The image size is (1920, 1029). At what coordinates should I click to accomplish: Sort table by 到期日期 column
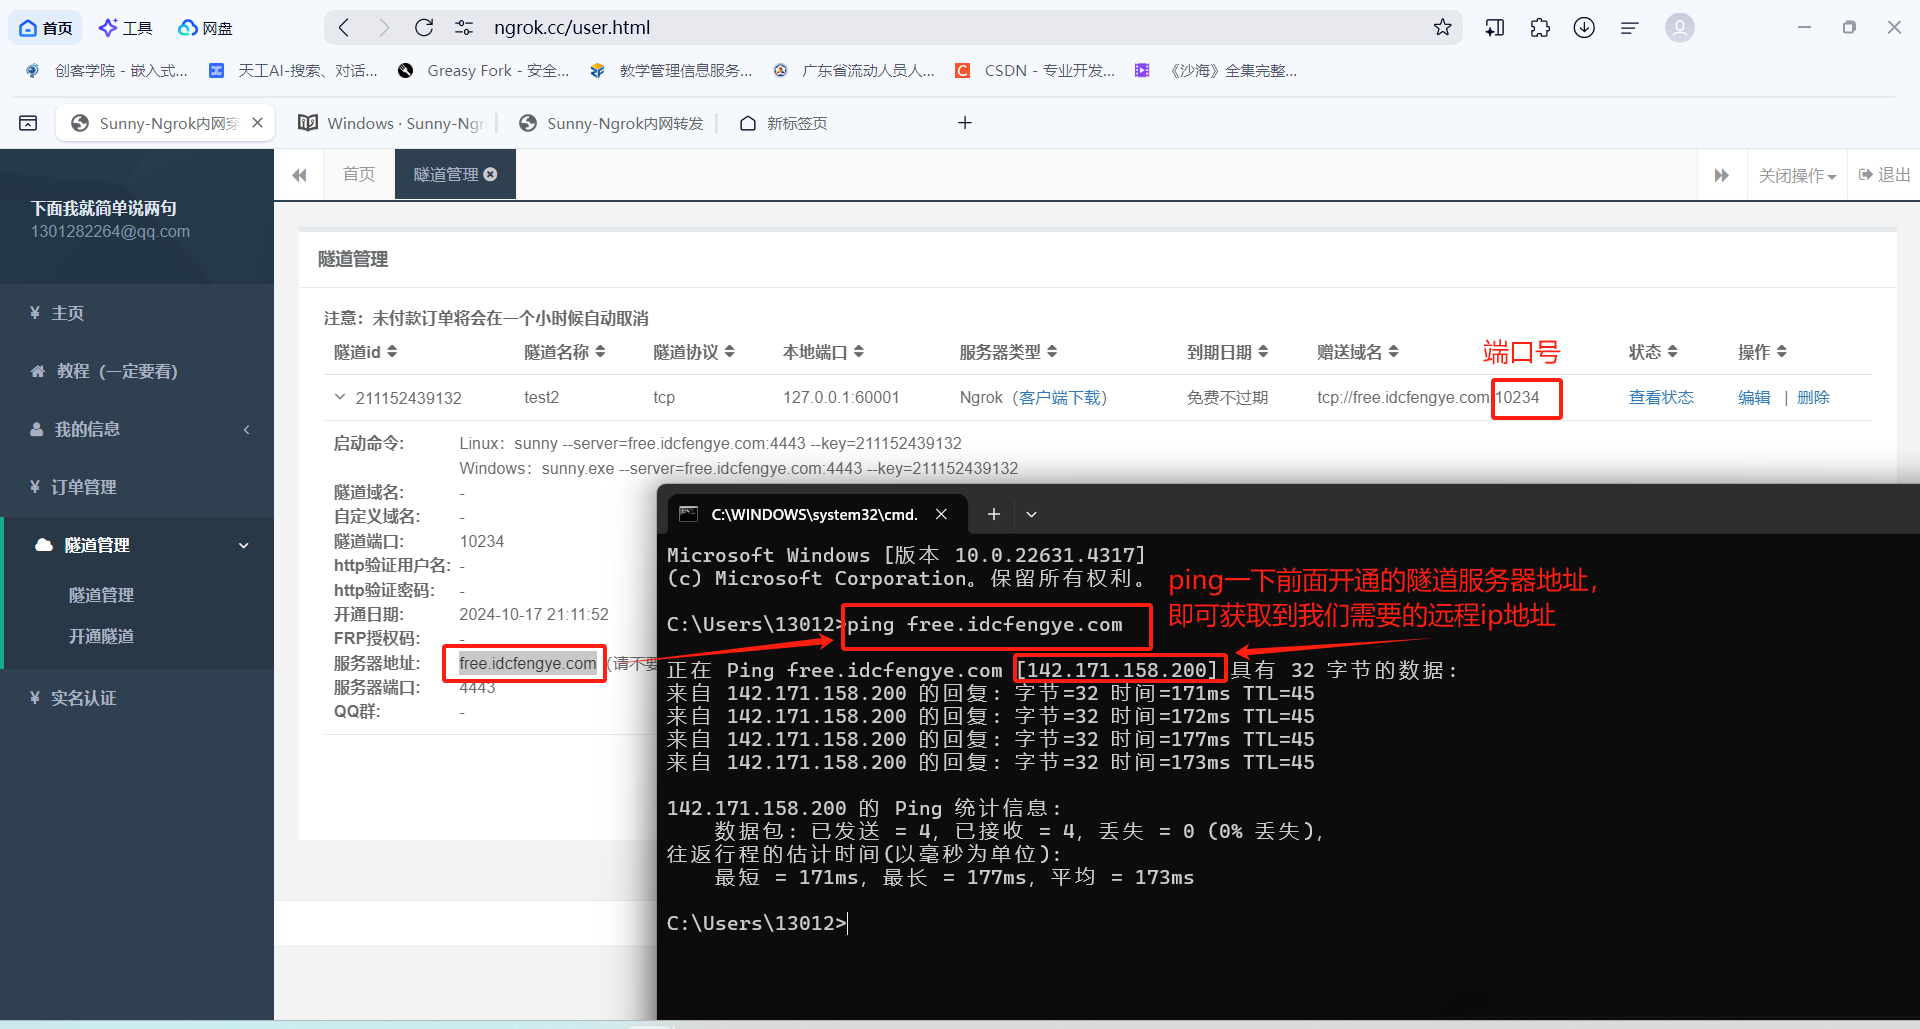(1227, 352)
